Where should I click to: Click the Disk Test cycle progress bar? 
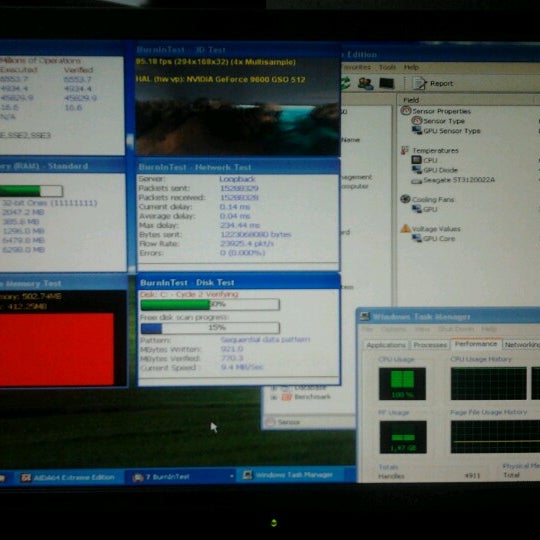click(210, 305)
